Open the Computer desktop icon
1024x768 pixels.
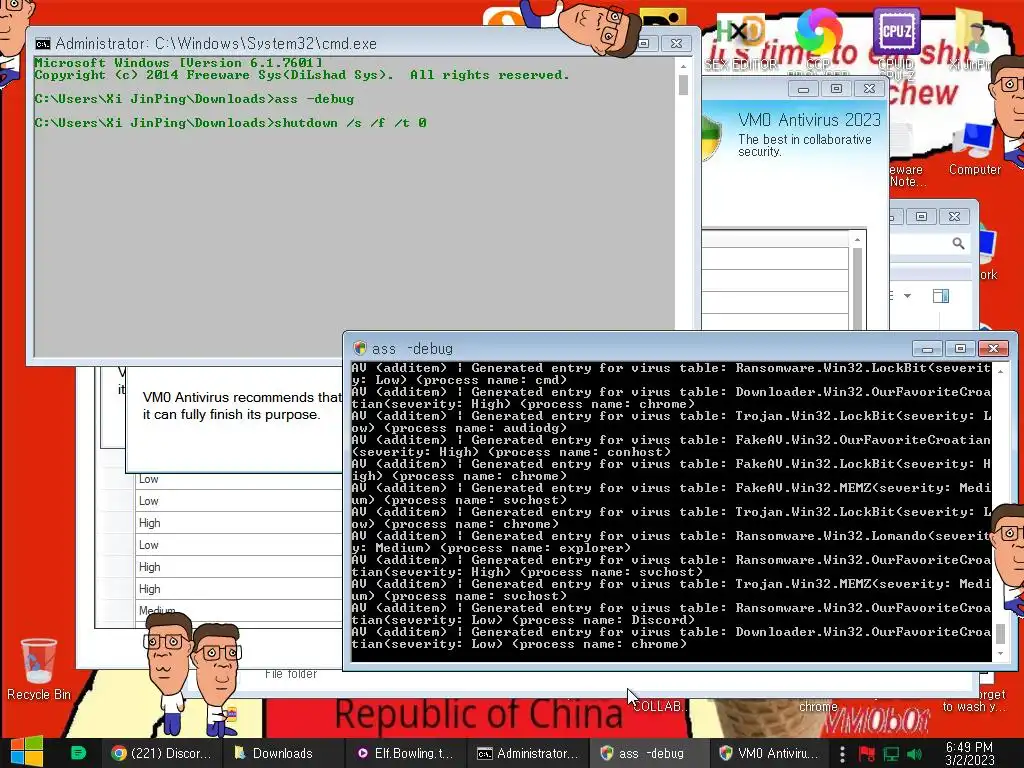pyautogui.click(x=974, y=149)
